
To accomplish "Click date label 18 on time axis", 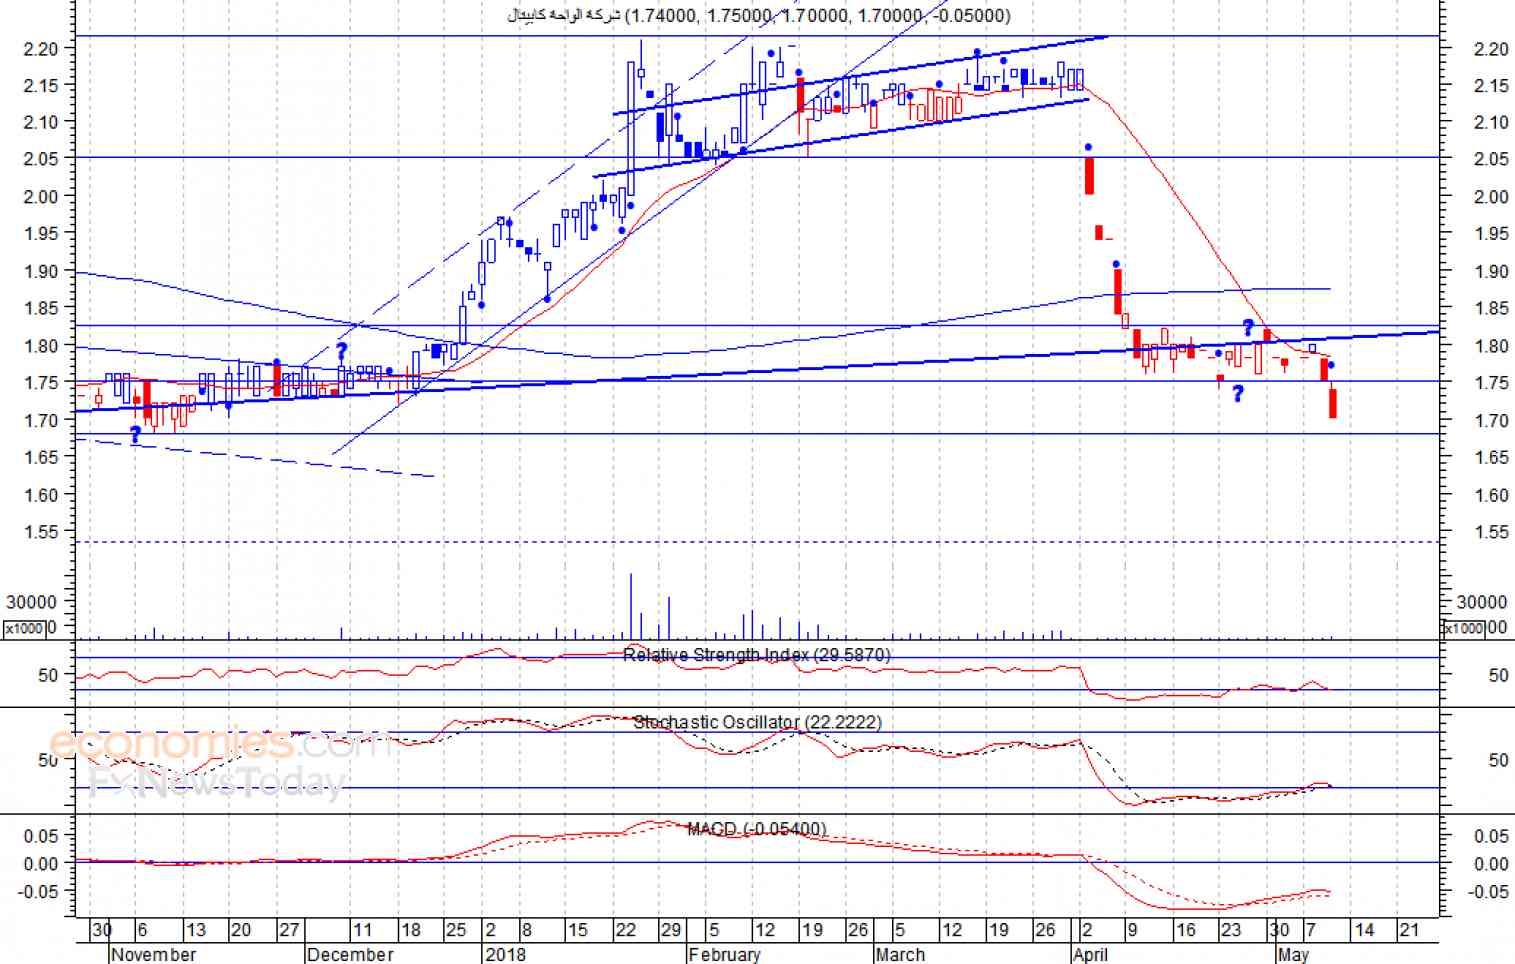I will [x=410, y=930].
